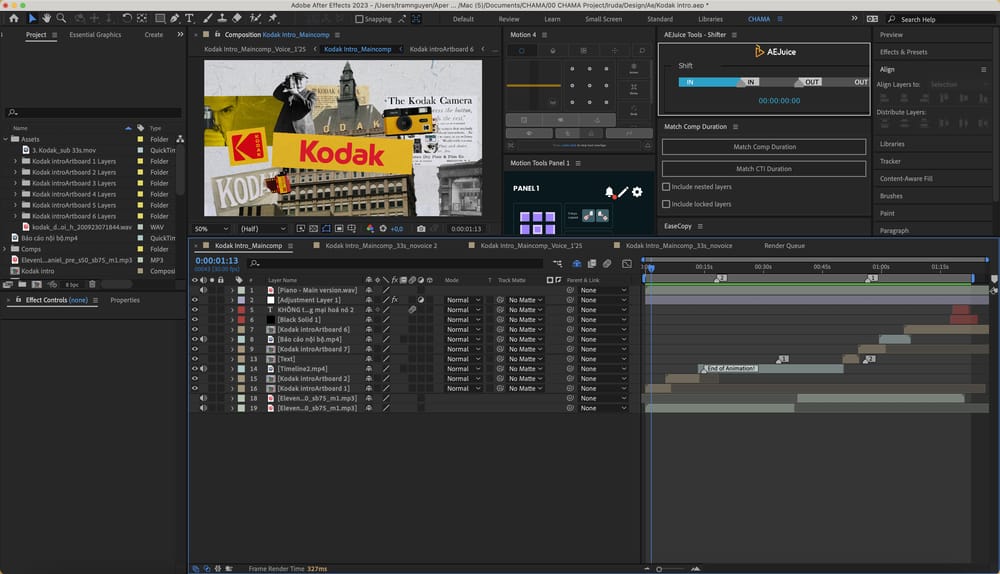Select the Selection arrow tool
Image resolution: width=1000 pixels, height=574 pixels.
coord(32,18)
